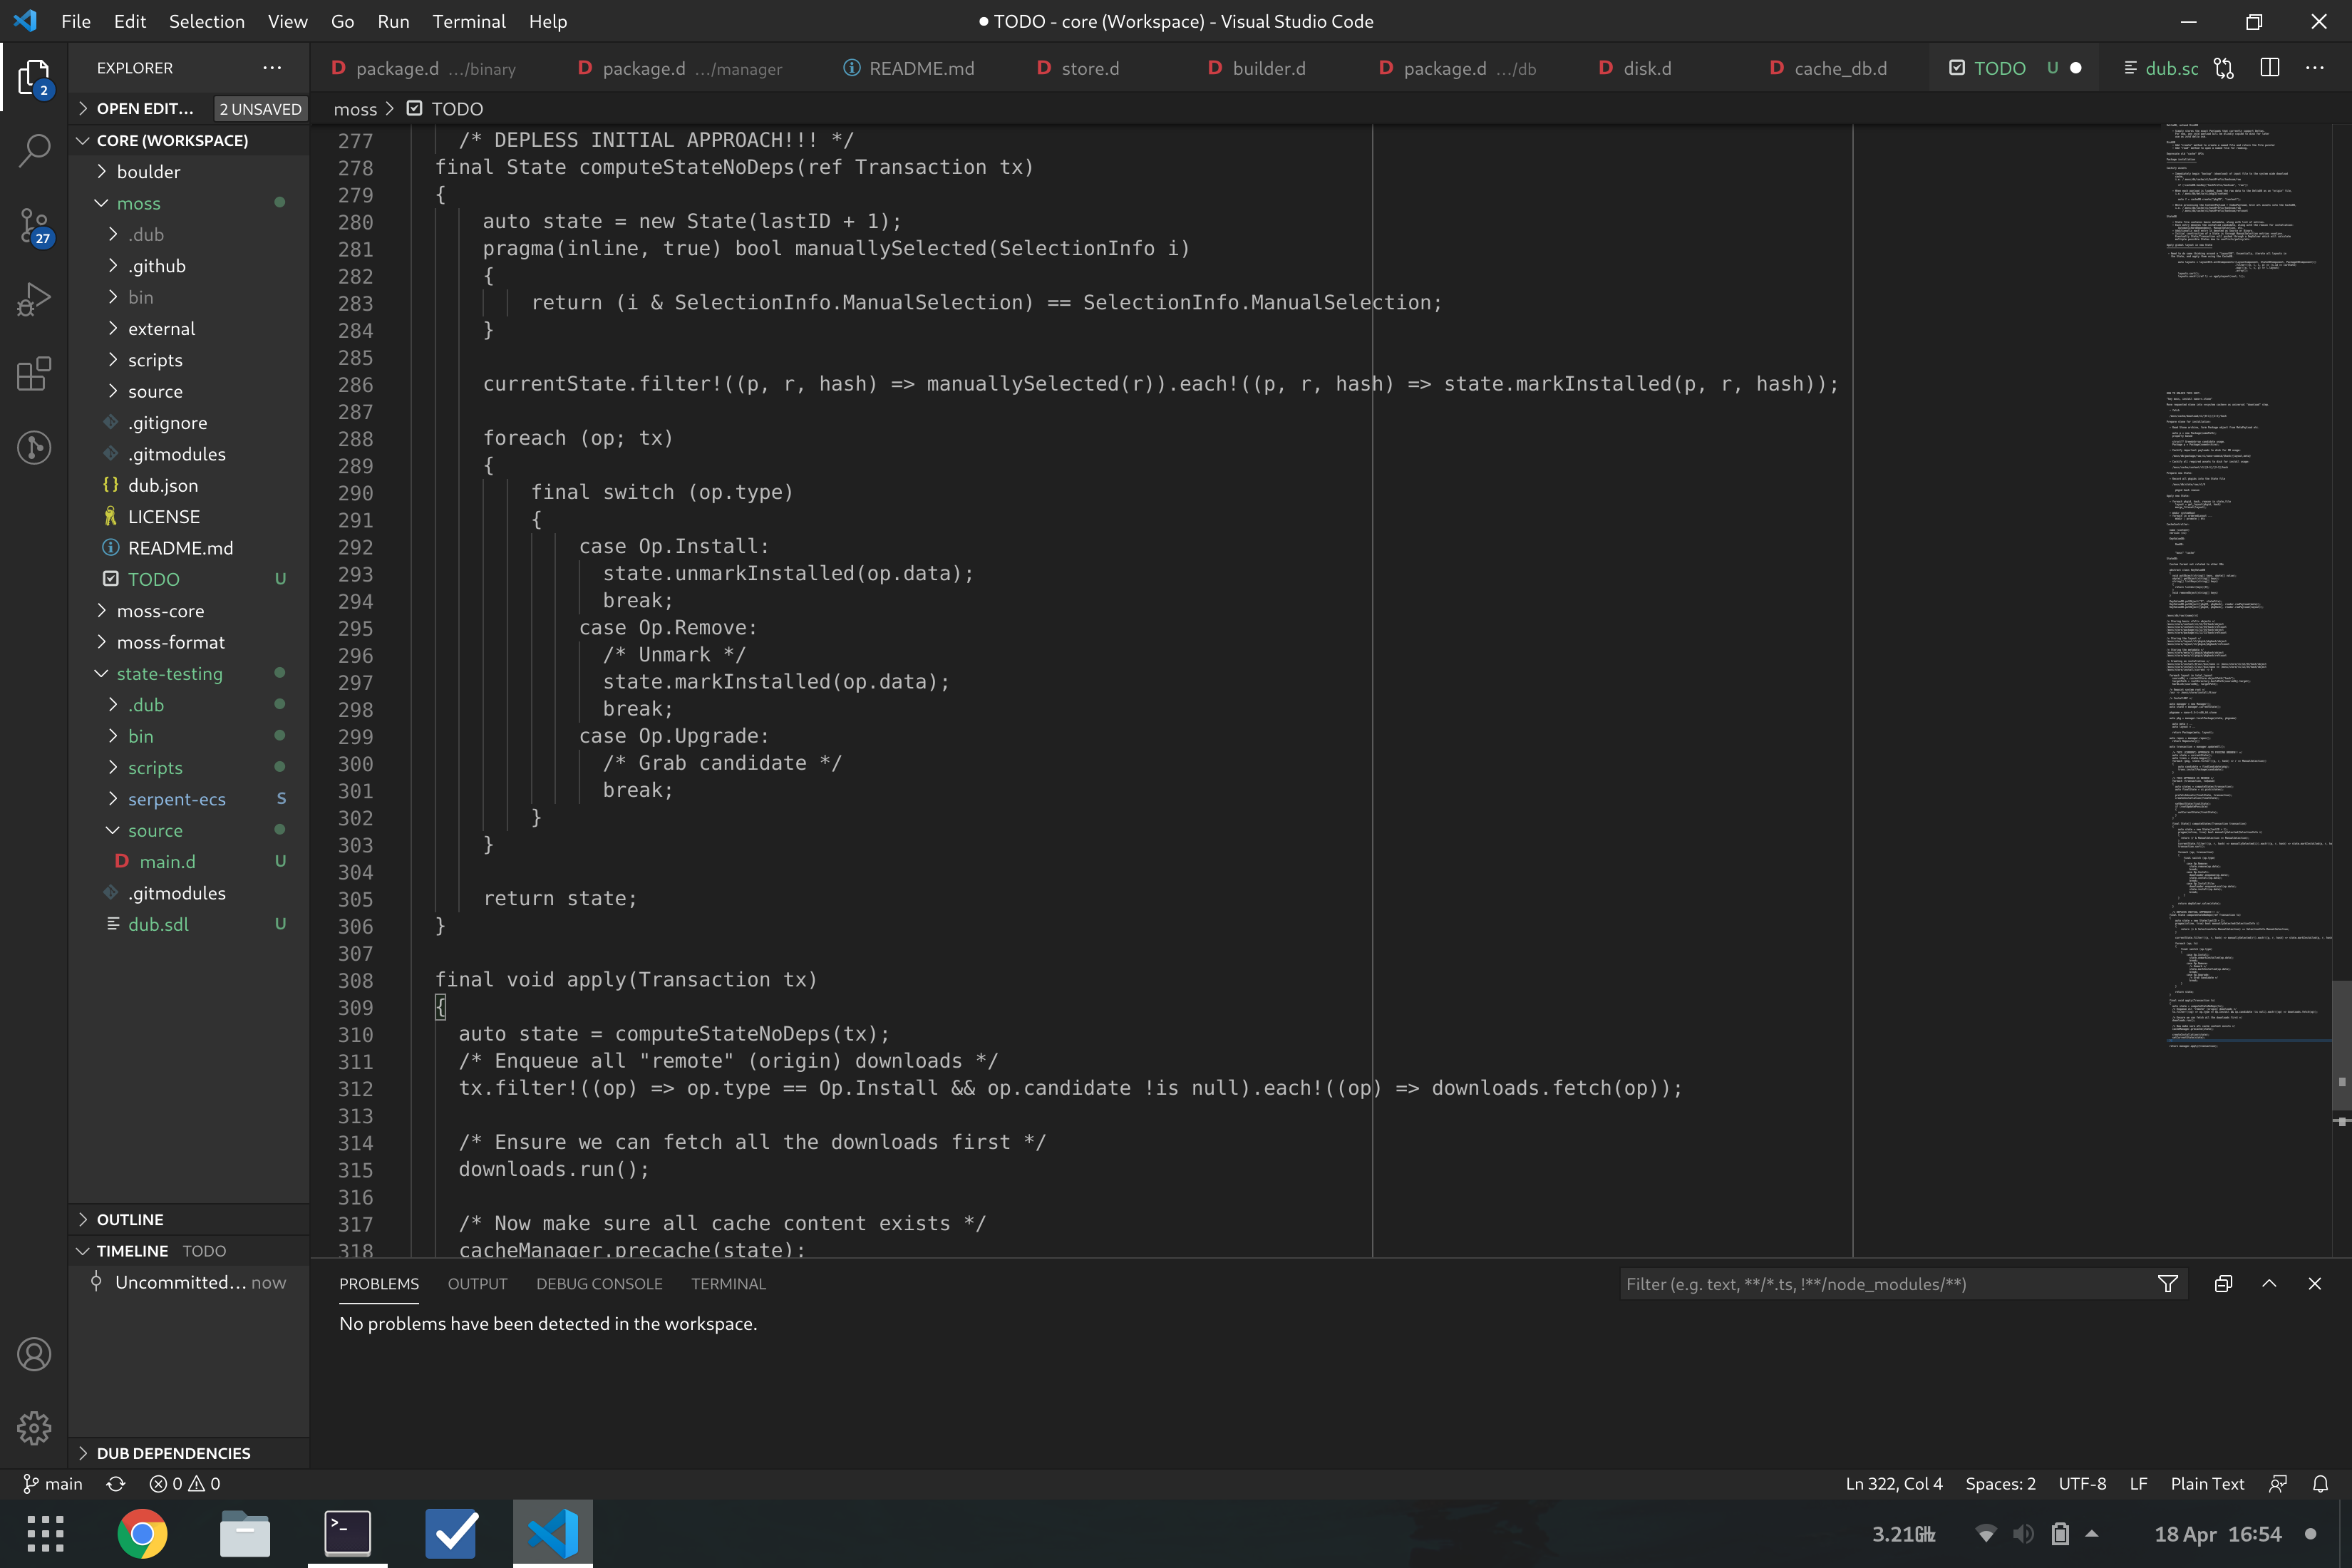Open Source Control view with 27 changes
The width and height of the screenshot is (2352, 1568).
click(34, 226)
